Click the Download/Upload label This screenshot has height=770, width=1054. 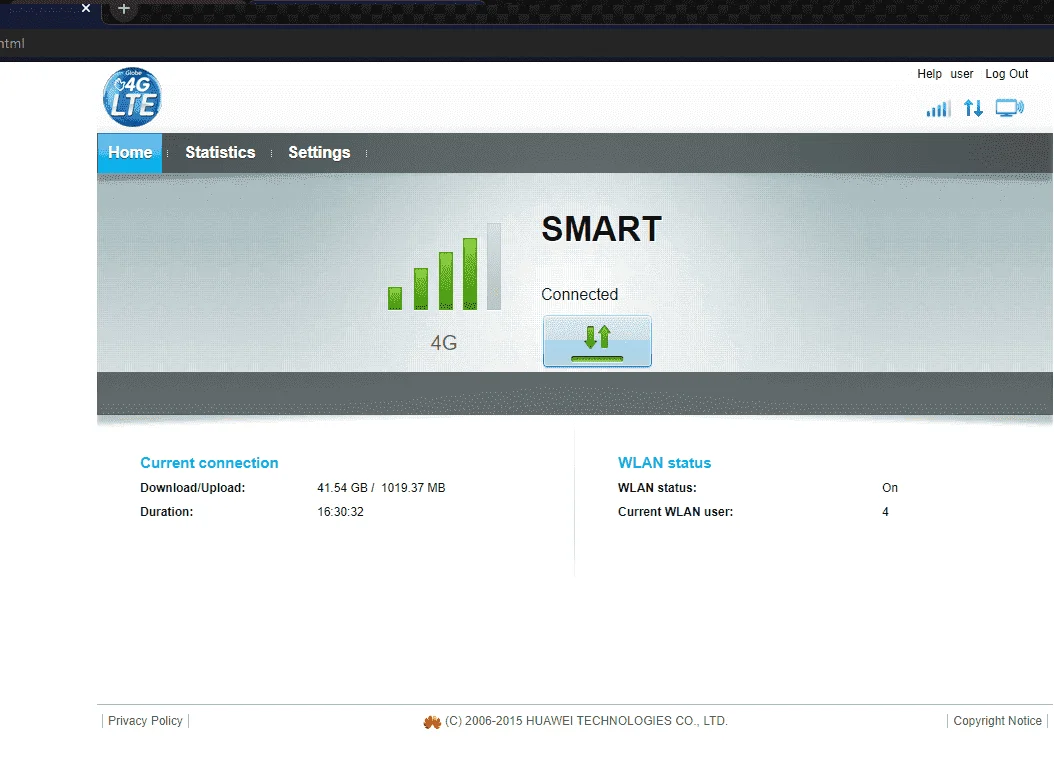coord(192,488)
